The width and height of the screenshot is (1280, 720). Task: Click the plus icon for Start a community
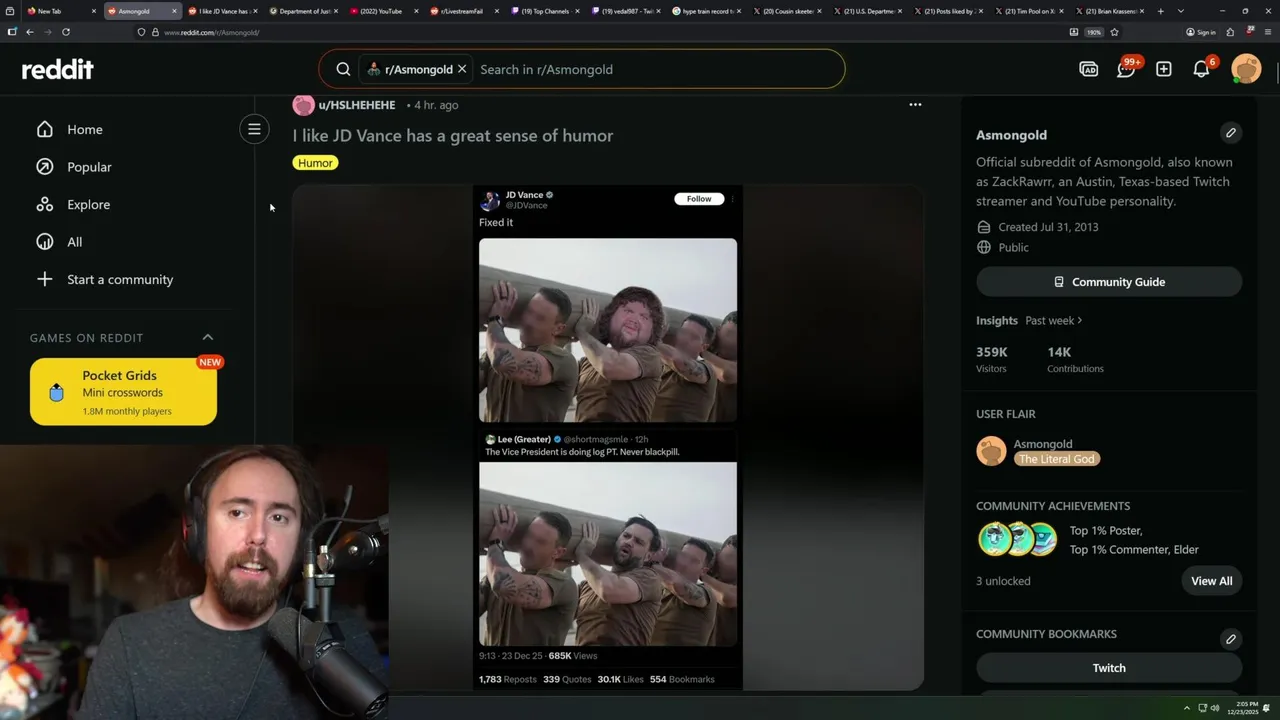45,279
